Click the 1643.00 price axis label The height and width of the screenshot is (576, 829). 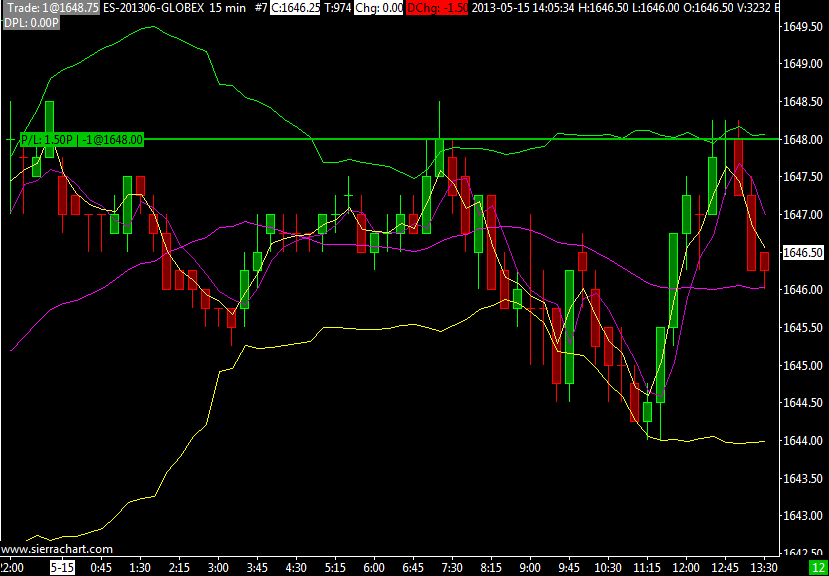click(804, 516)
